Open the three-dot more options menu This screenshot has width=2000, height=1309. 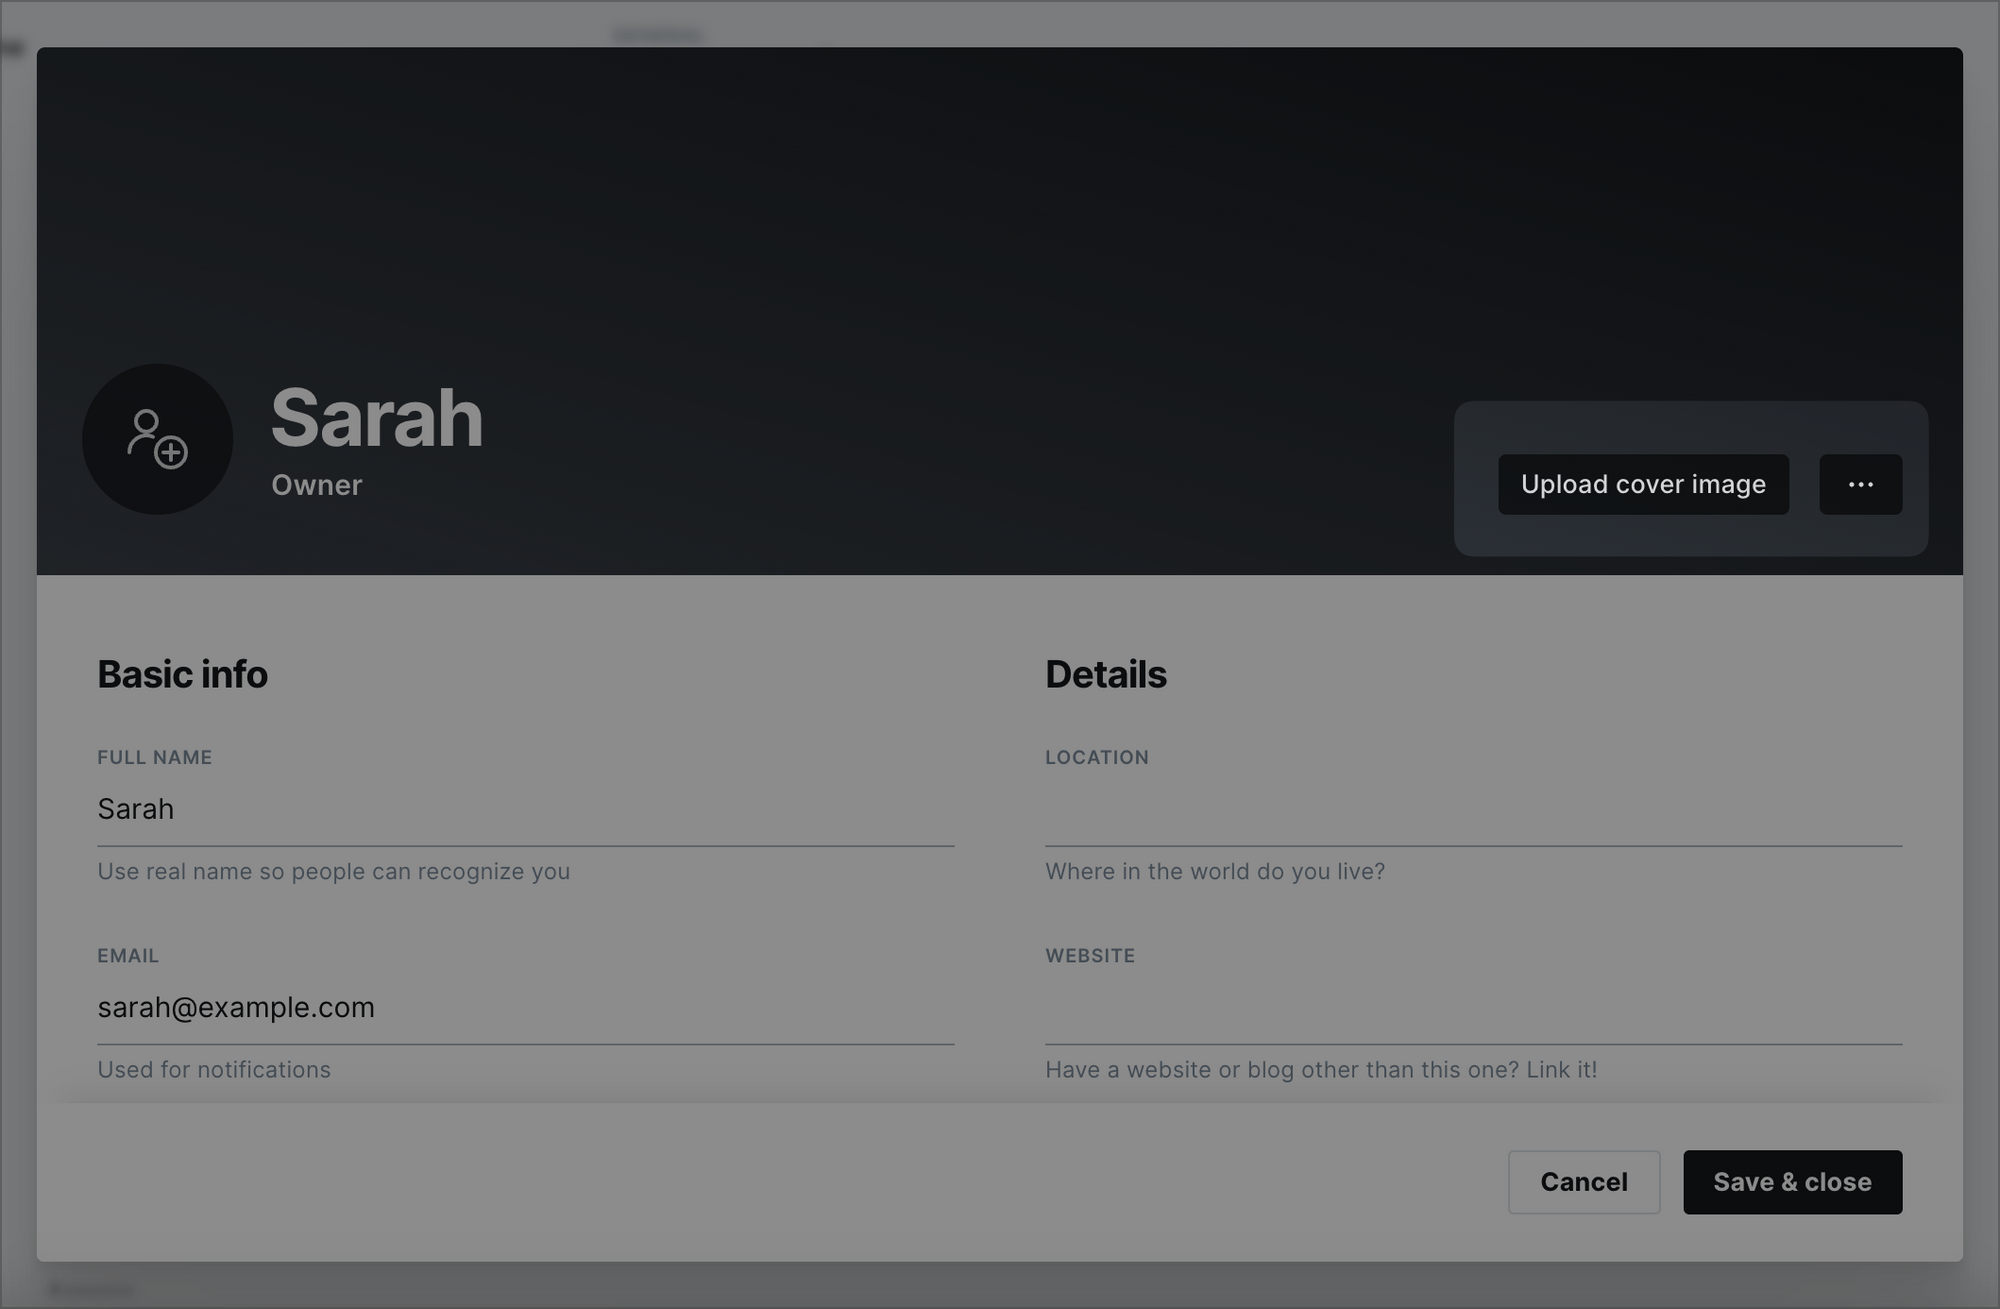click(1860, 485)
